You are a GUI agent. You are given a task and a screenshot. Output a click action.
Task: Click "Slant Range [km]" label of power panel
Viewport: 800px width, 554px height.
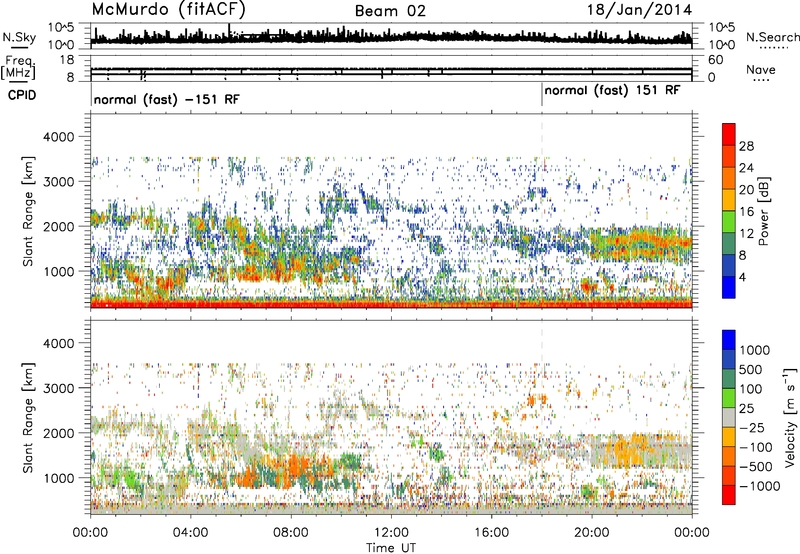29,211
